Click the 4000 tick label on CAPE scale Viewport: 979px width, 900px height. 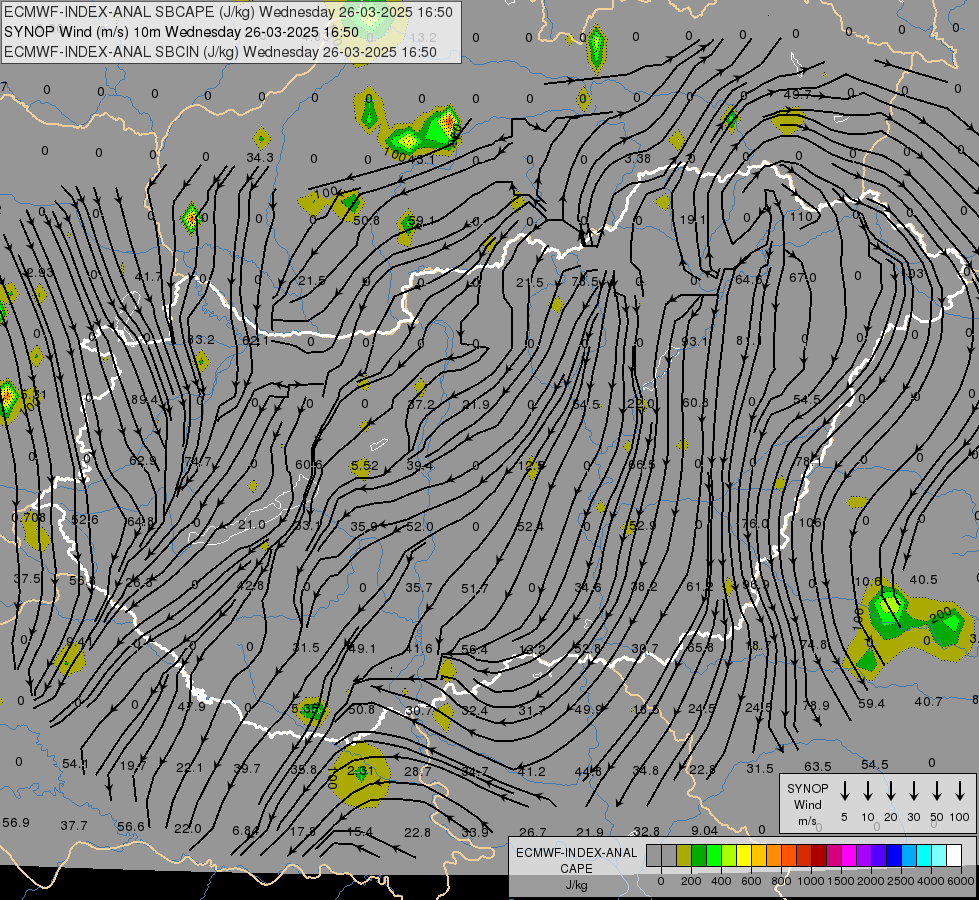tap(931, 881)
